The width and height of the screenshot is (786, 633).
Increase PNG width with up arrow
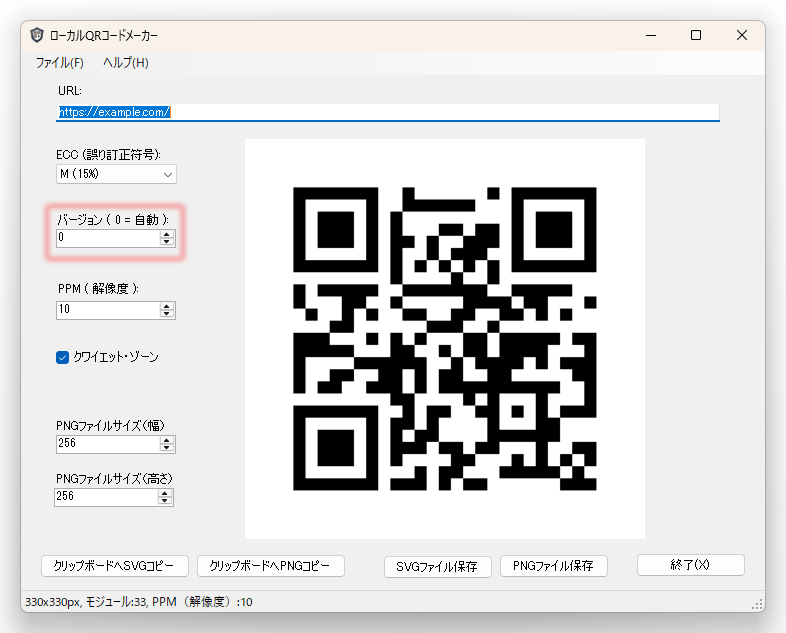coord(166,439)
